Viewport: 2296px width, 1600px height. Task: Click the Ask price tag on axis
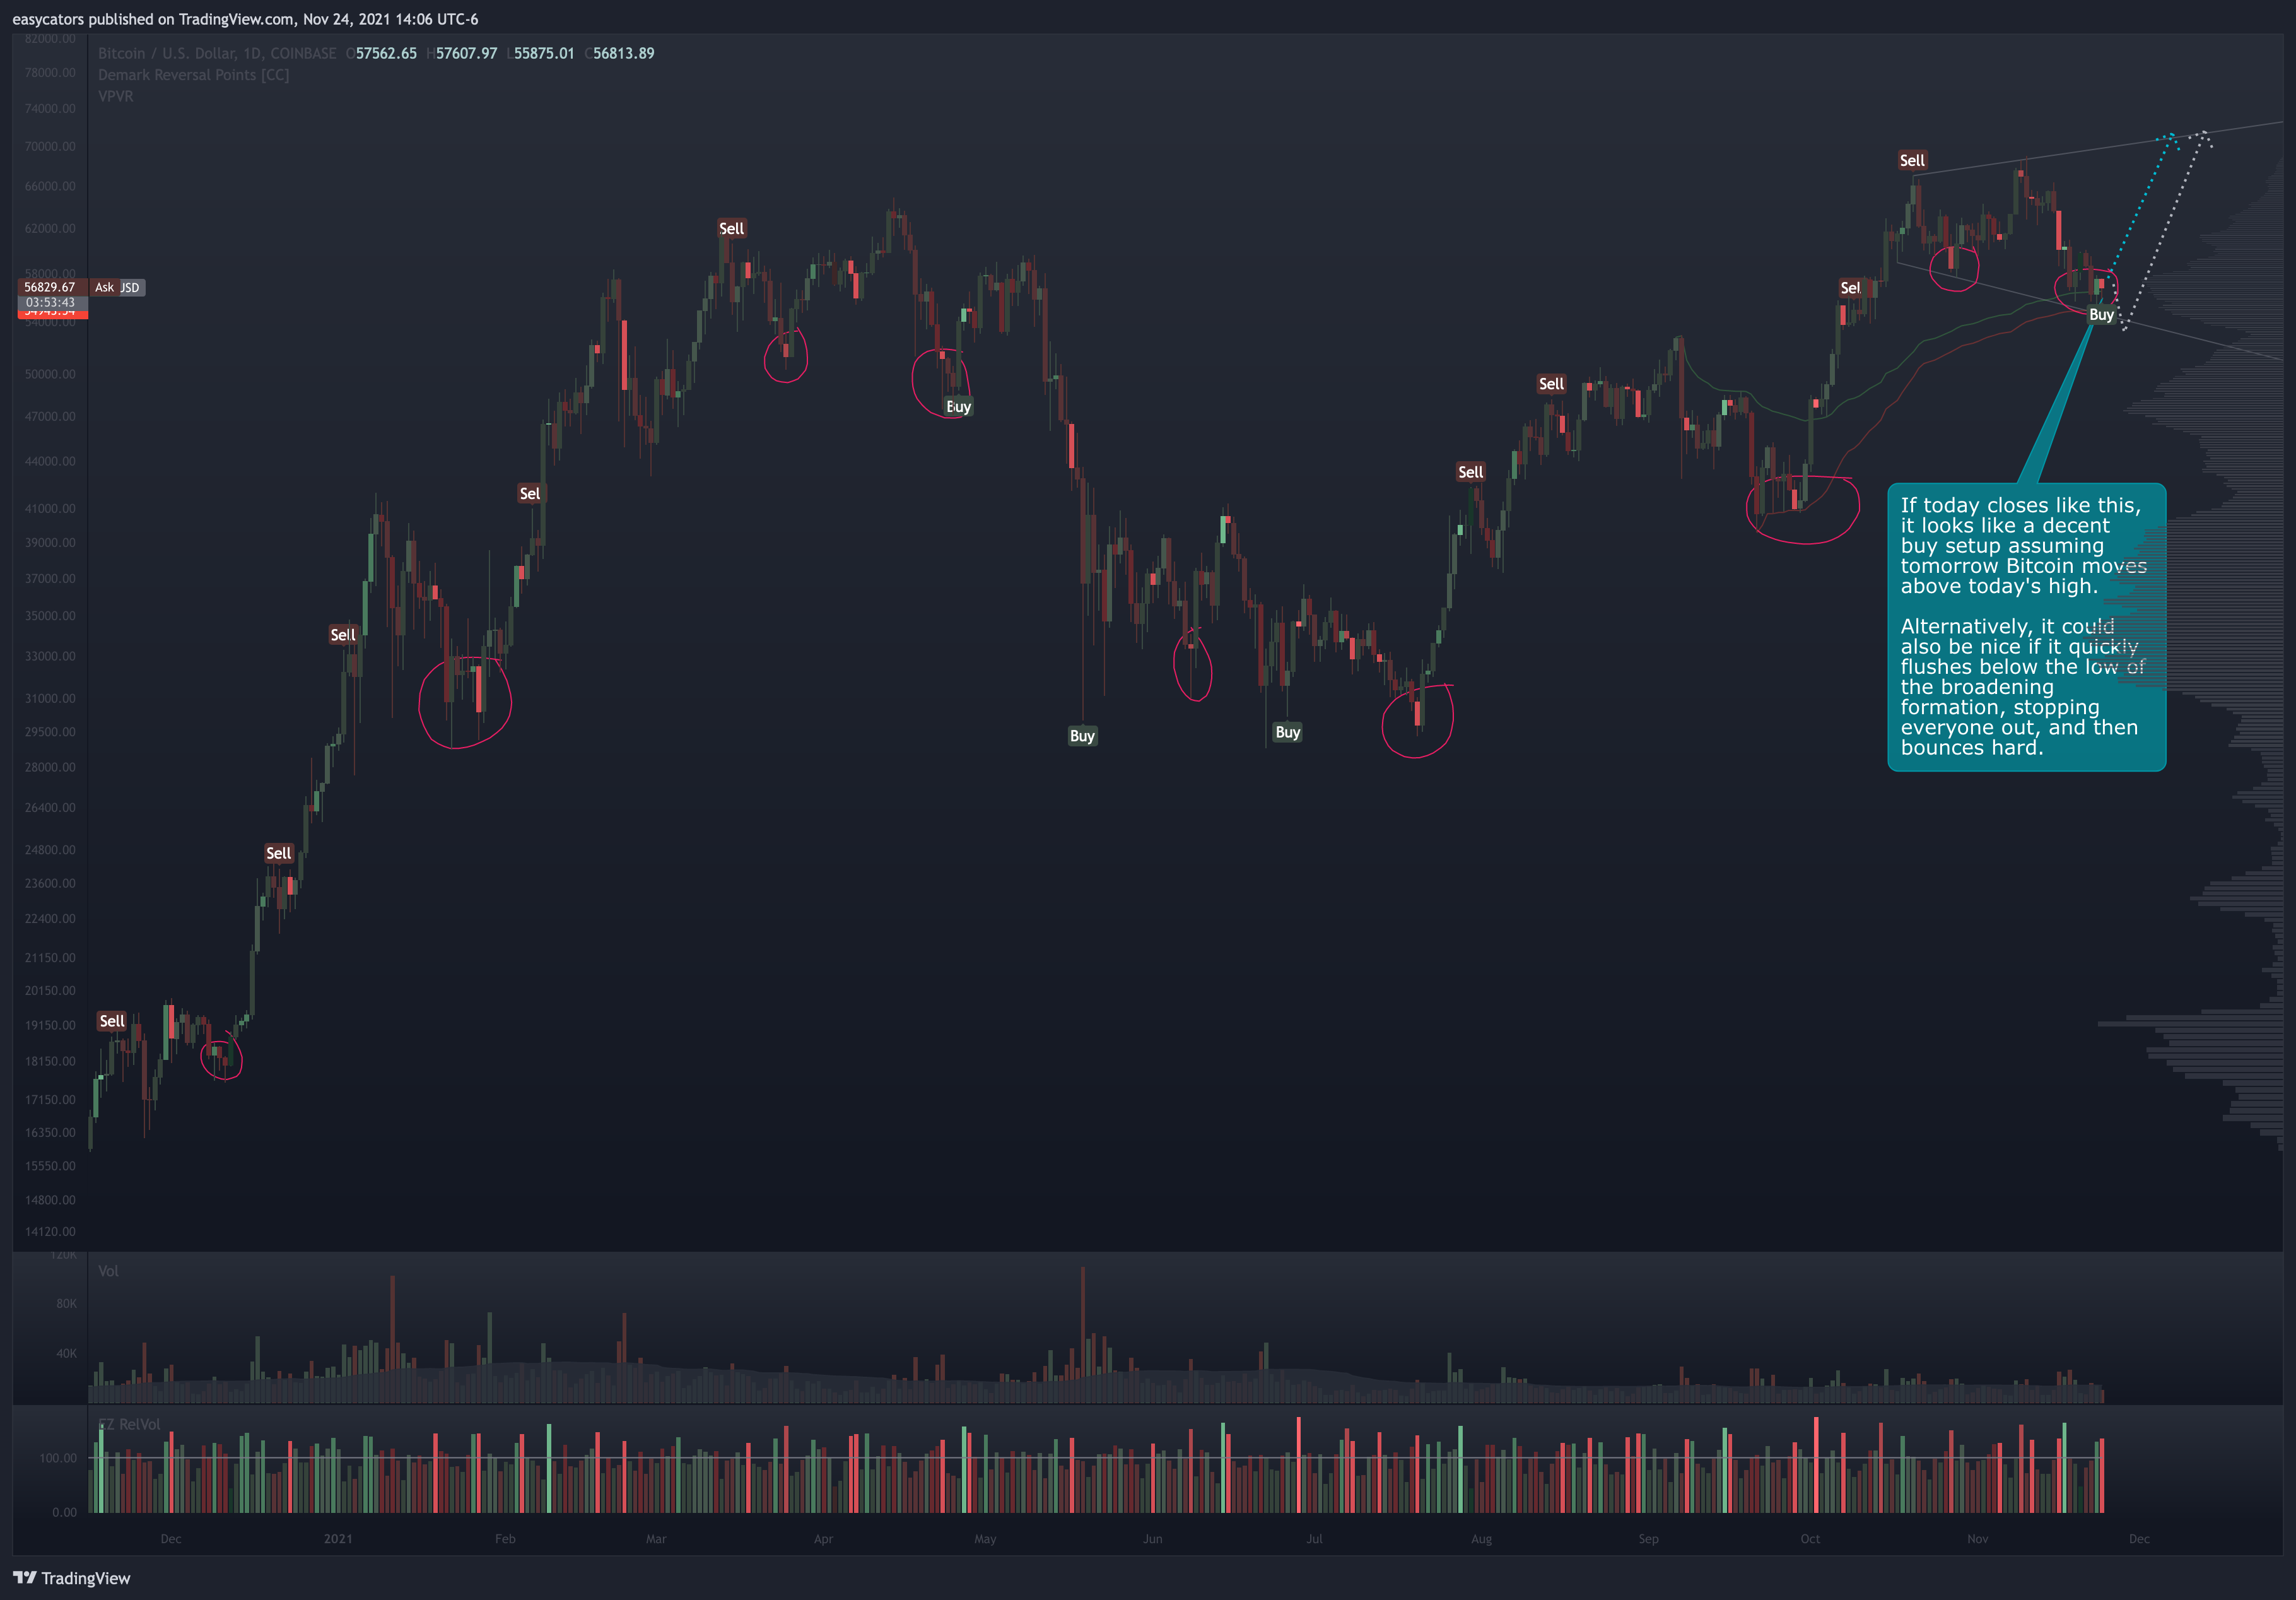coord(104,287)
